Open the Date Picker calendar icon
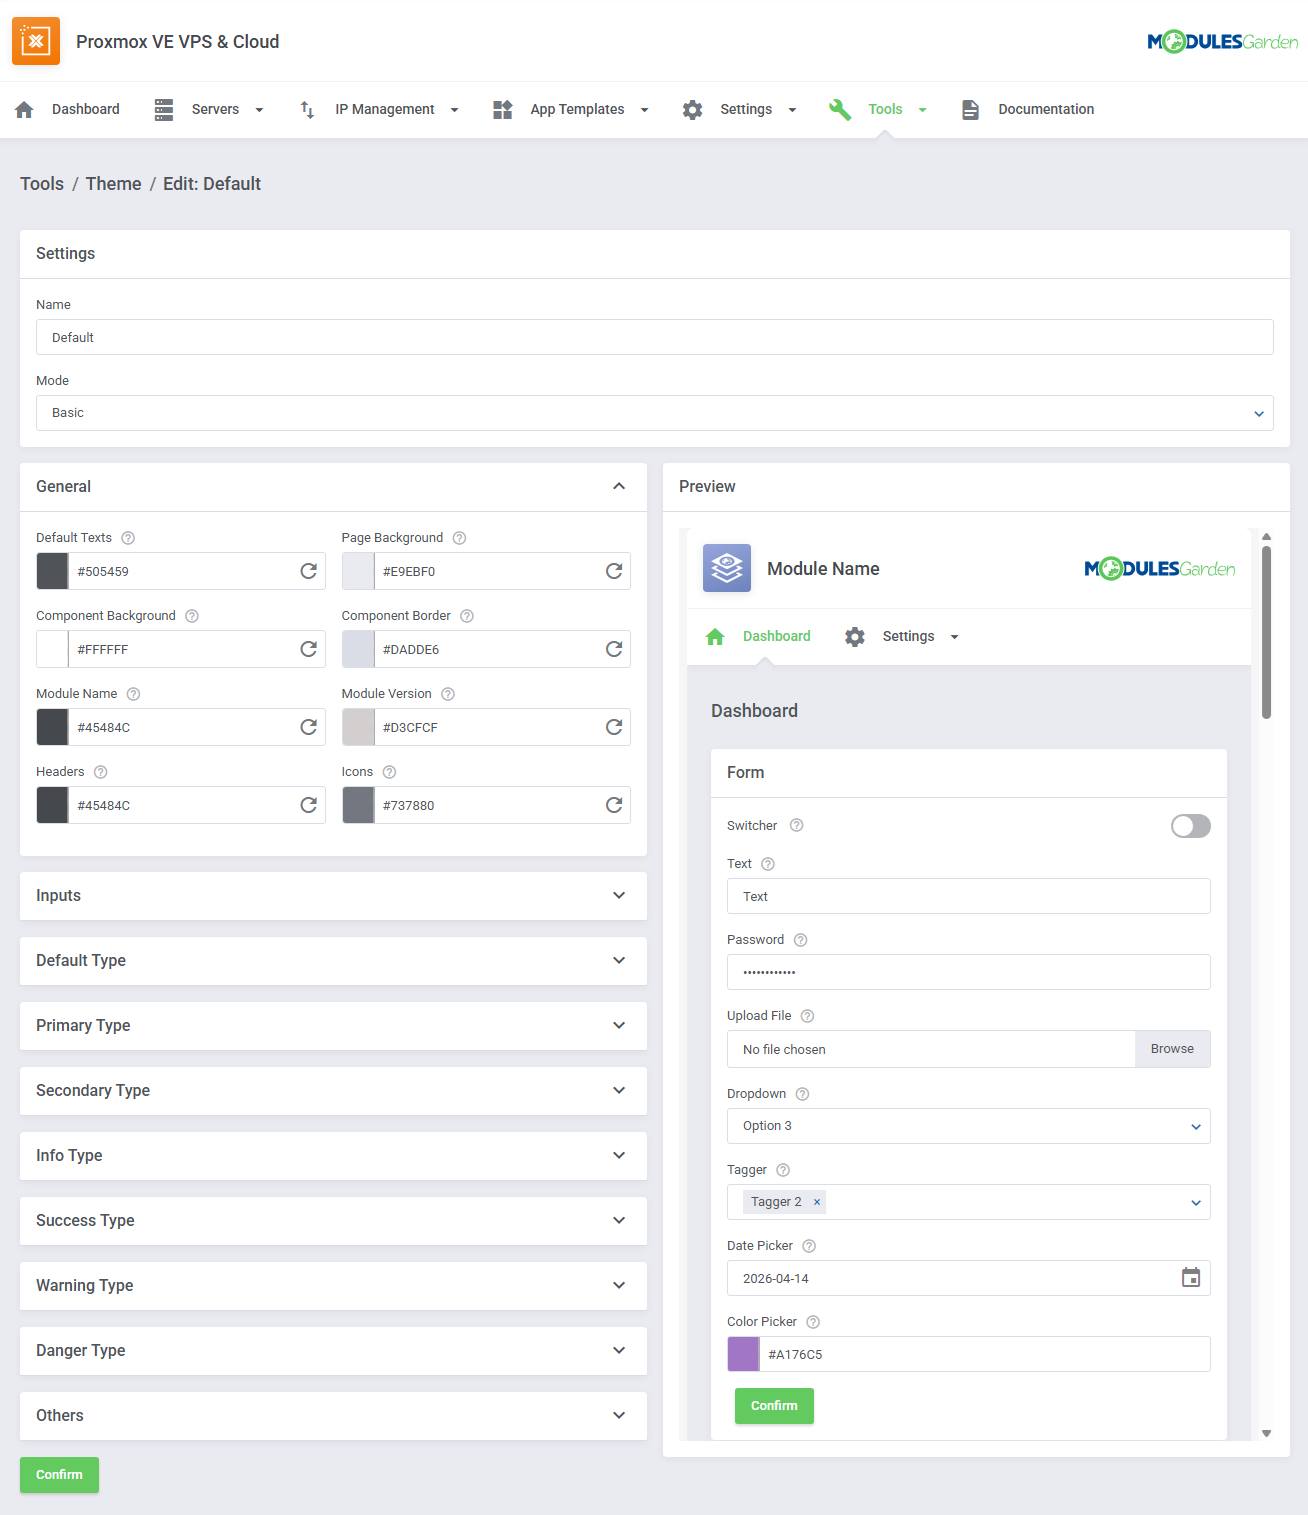 tap(1190, 1278)
